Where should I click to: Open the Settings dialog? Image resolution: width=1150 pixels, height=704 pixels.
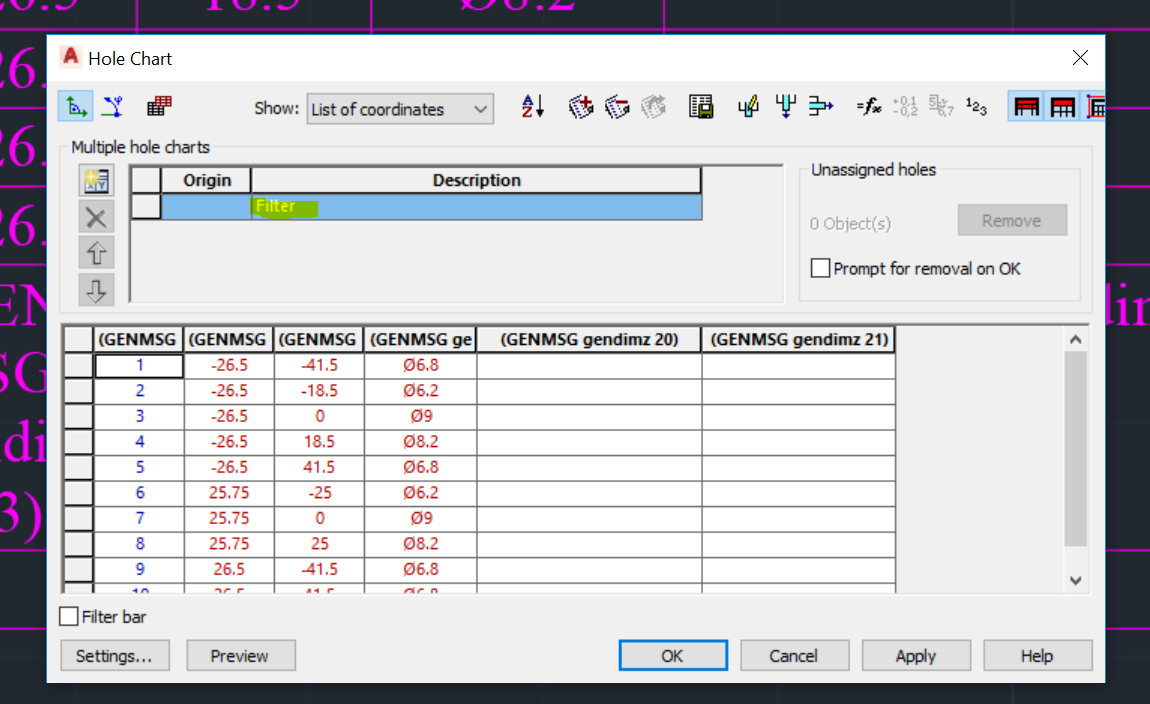click(115, 655)
